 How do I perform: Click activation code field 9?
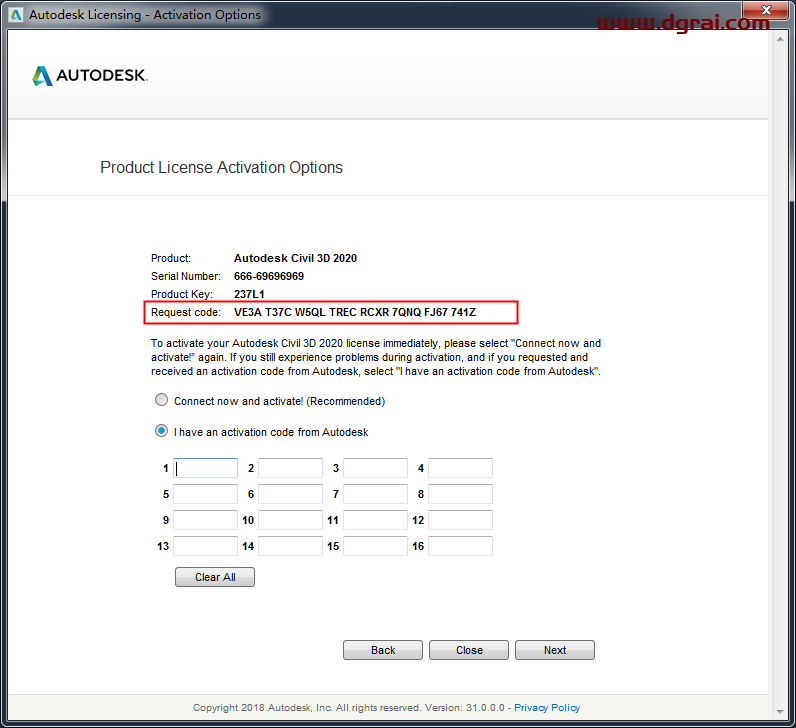[x=206, y=520]
